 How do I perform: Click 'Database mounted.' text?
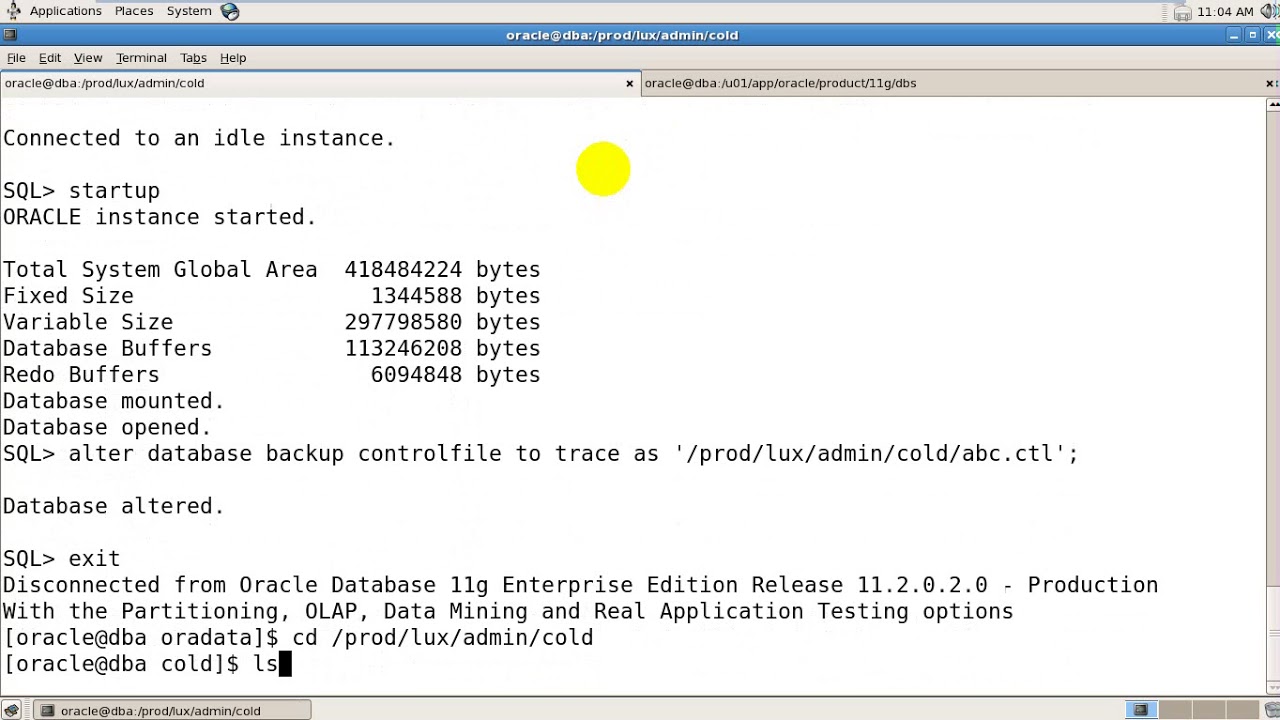[113, 401]
